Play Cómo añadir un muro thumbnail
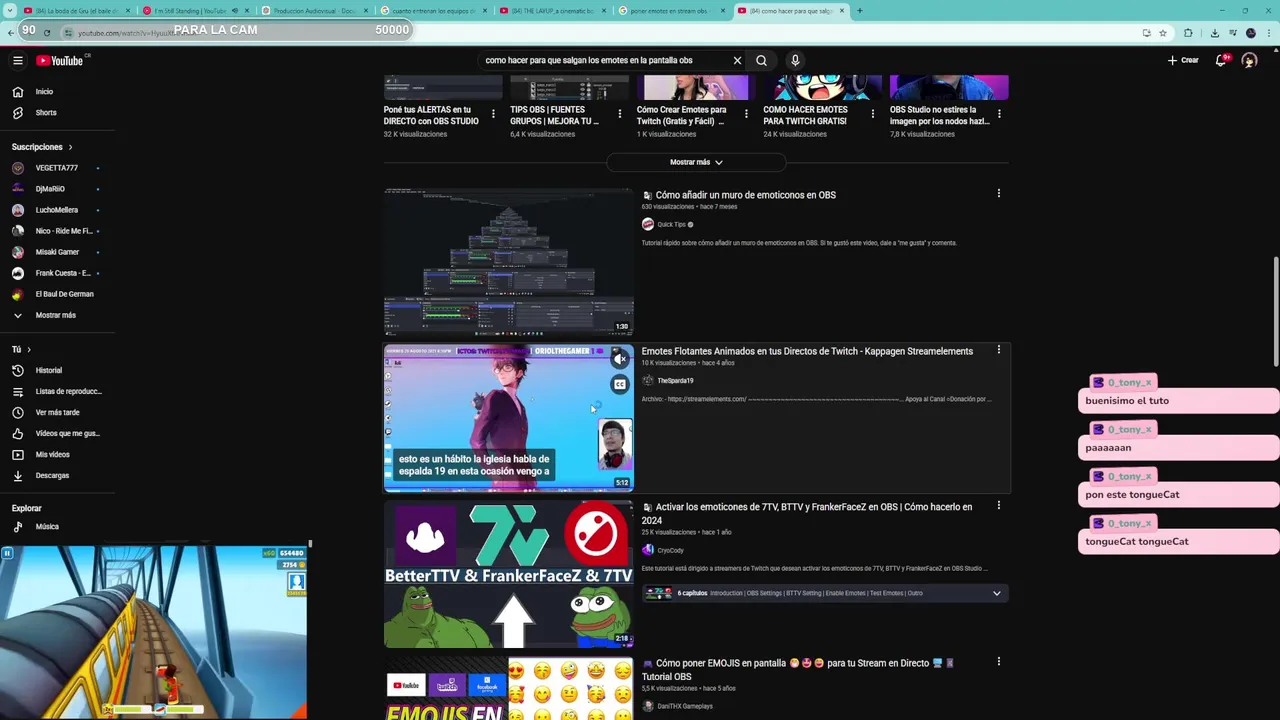Viewport: 1280px width, 720px height. pos(508,262)
